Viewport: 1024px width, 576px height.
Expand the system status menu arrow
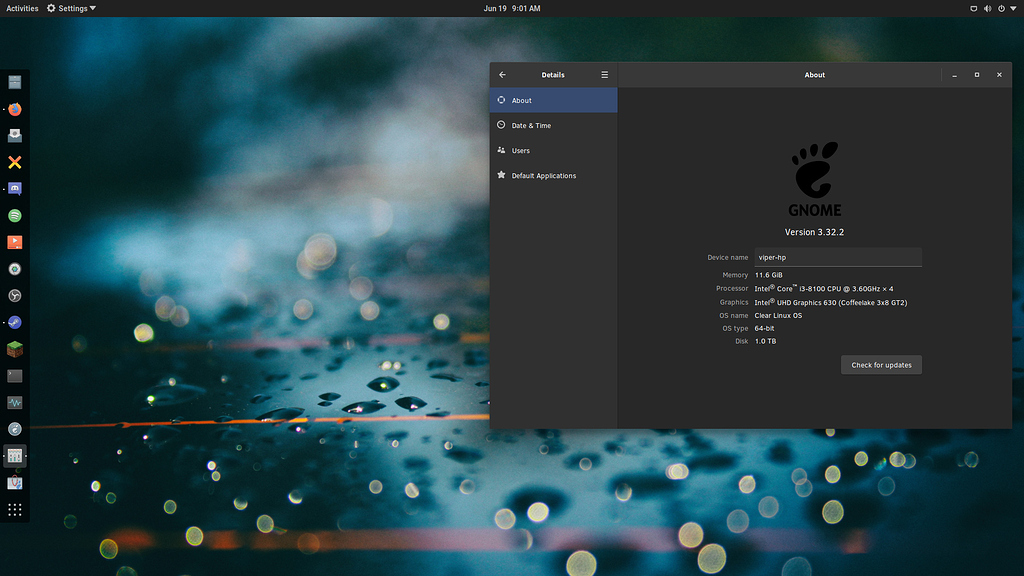pyautogui.click(x=1014, y=8)
